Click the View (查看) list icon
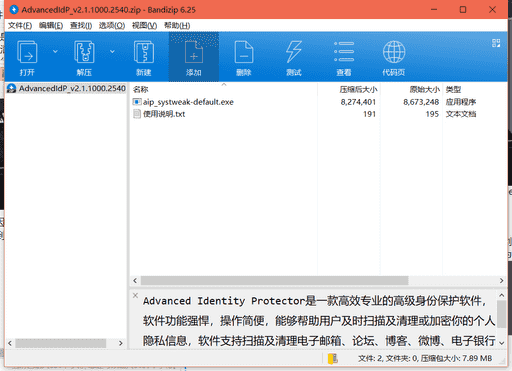The image size is (512, 371). tap(344, 52)
